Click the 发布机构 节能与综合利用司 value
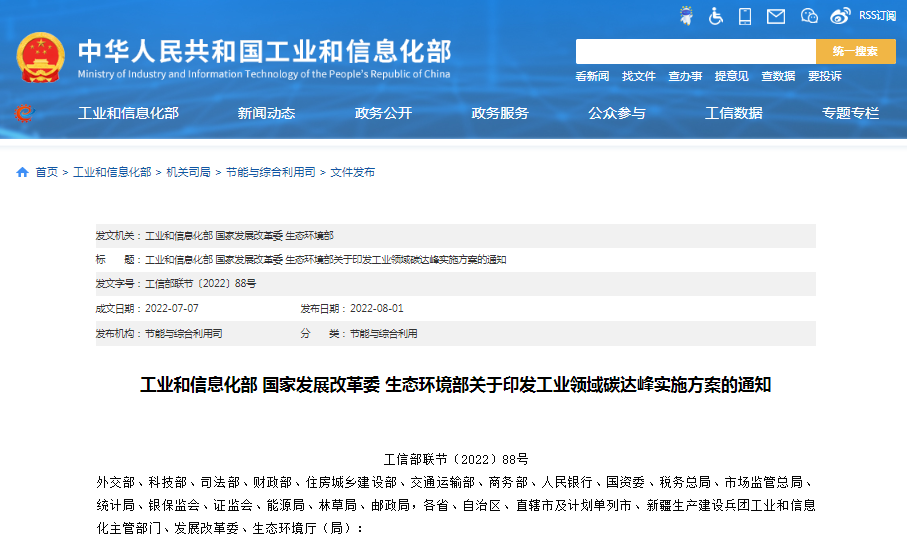This screenshot has height=552, width=907. 183,333
